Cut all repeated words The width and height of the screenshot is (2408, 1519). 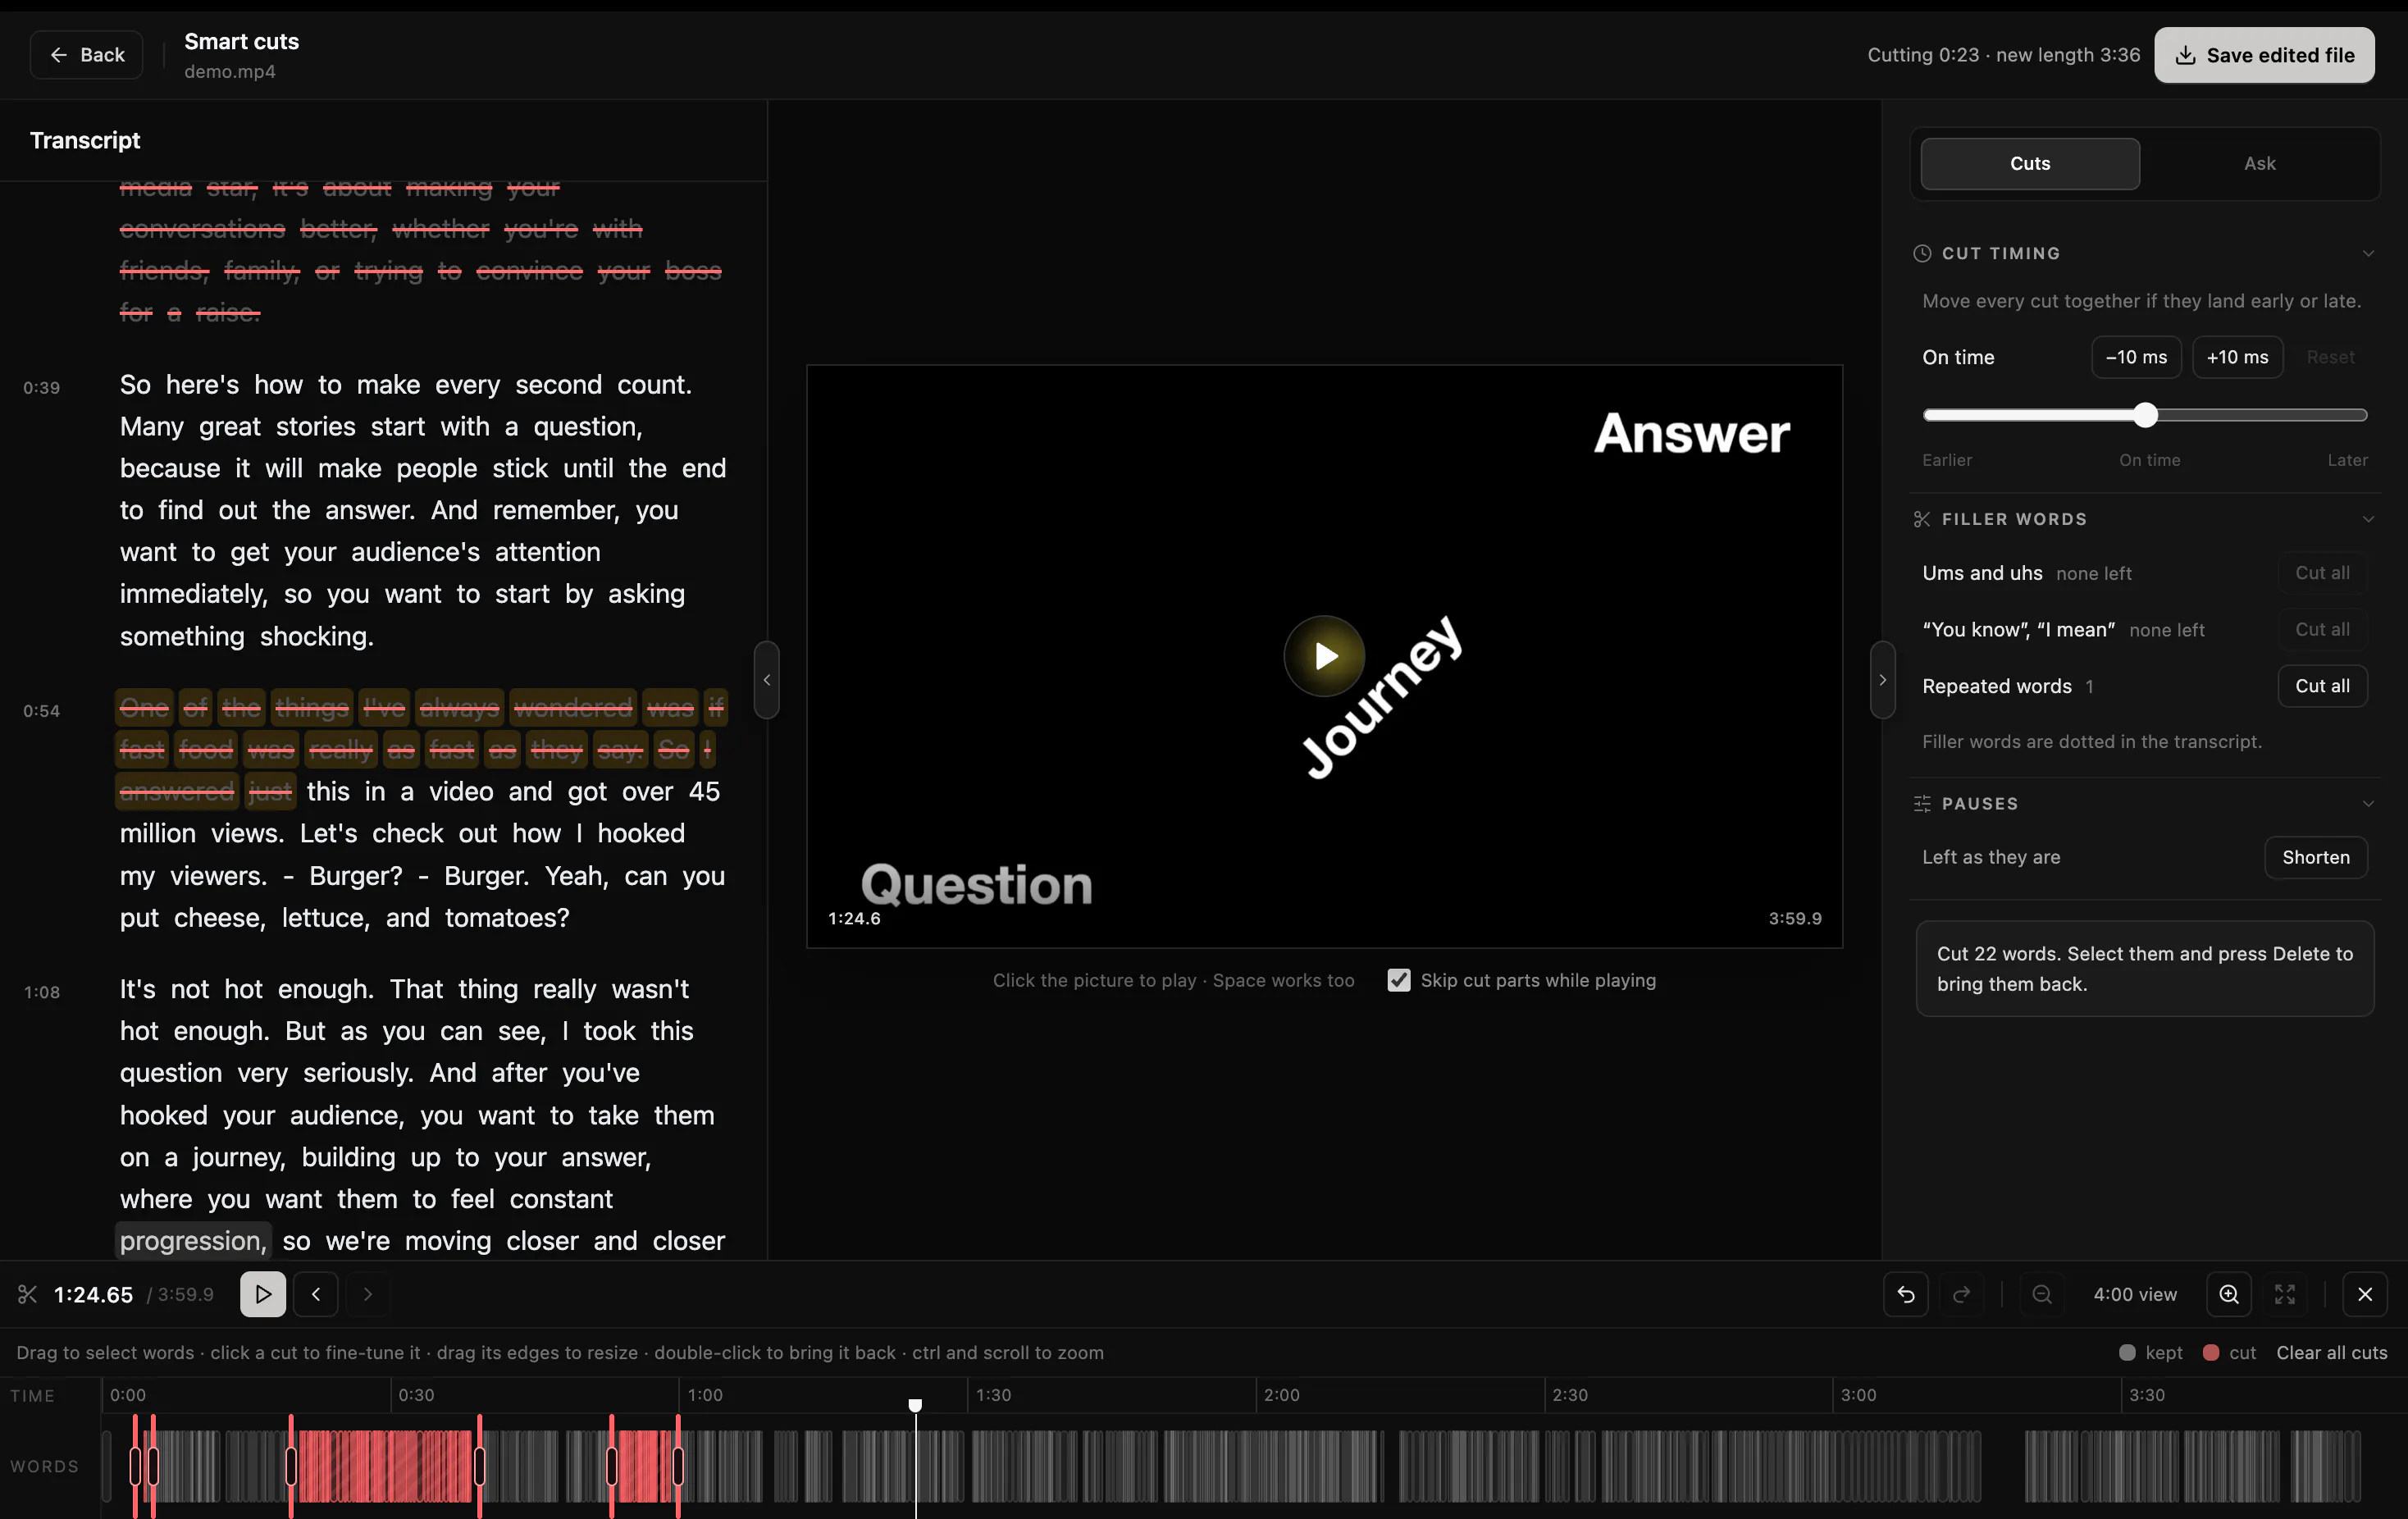click(x=2322, y=686)
